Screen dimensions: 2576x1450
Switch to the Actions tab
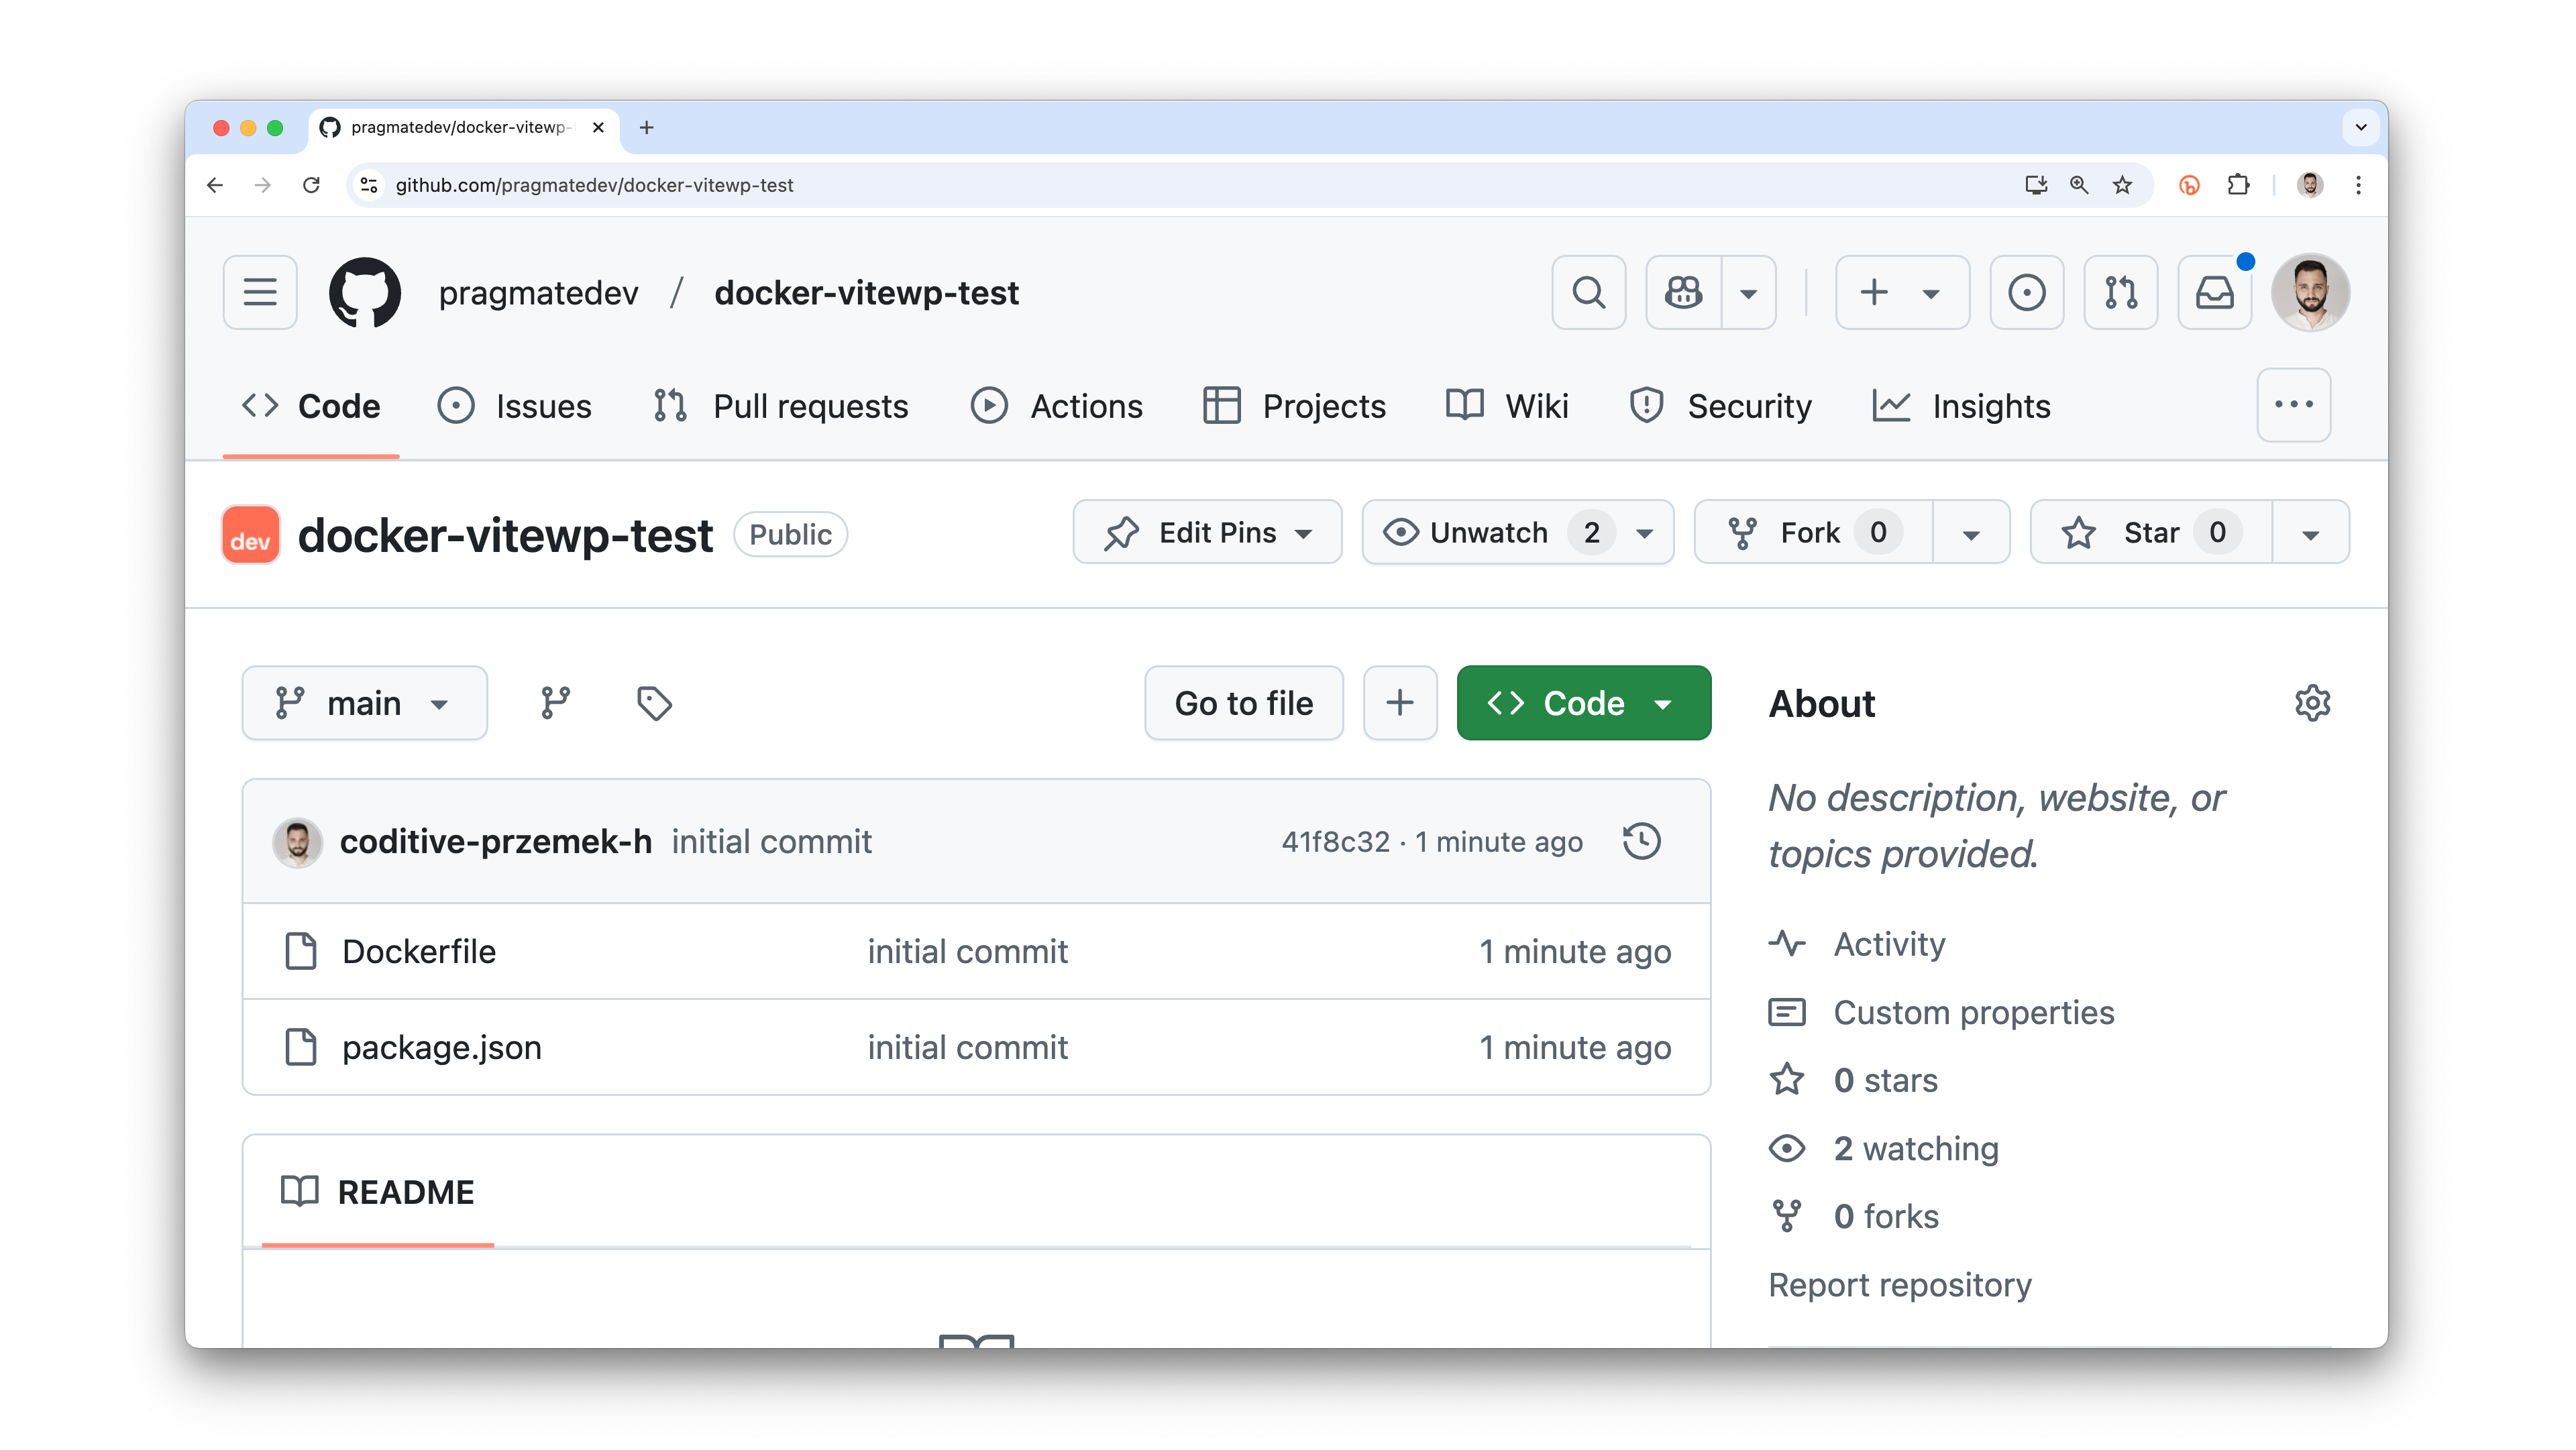1056,406
